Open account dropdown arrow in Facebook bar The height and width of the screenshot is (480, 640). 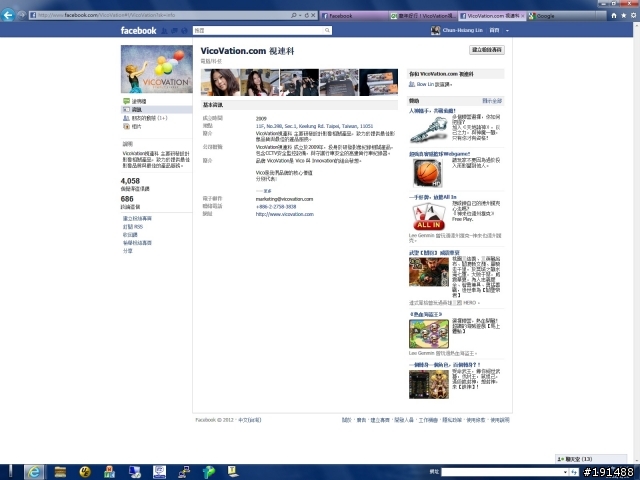(507, 31)
